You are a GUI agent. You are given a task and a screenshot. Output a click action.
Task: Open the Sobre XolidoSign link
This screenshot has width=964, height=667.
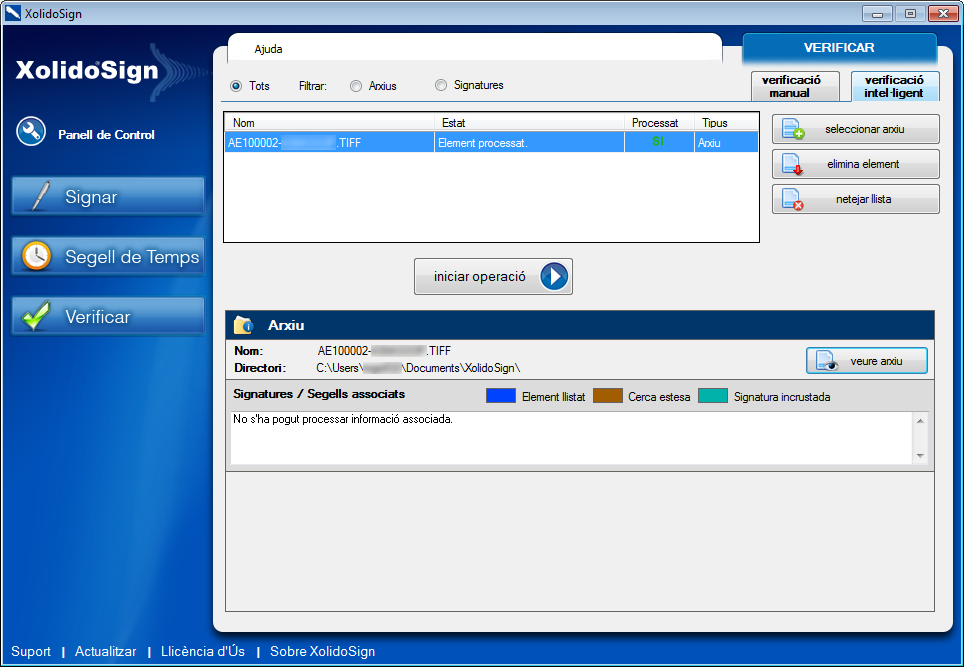tap(323, 652)
